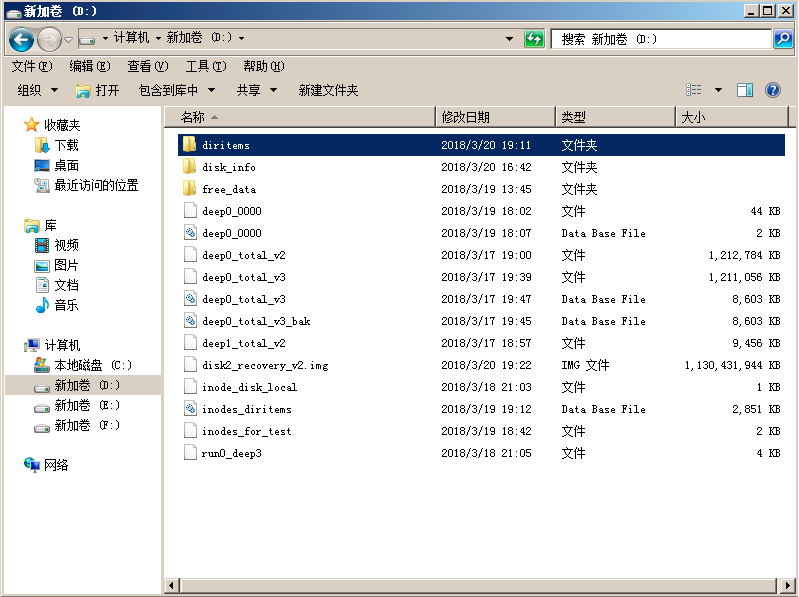Screen dimensions: 799x597
Task: Go back with the blue Back arrow
Action: pos(21,39)
